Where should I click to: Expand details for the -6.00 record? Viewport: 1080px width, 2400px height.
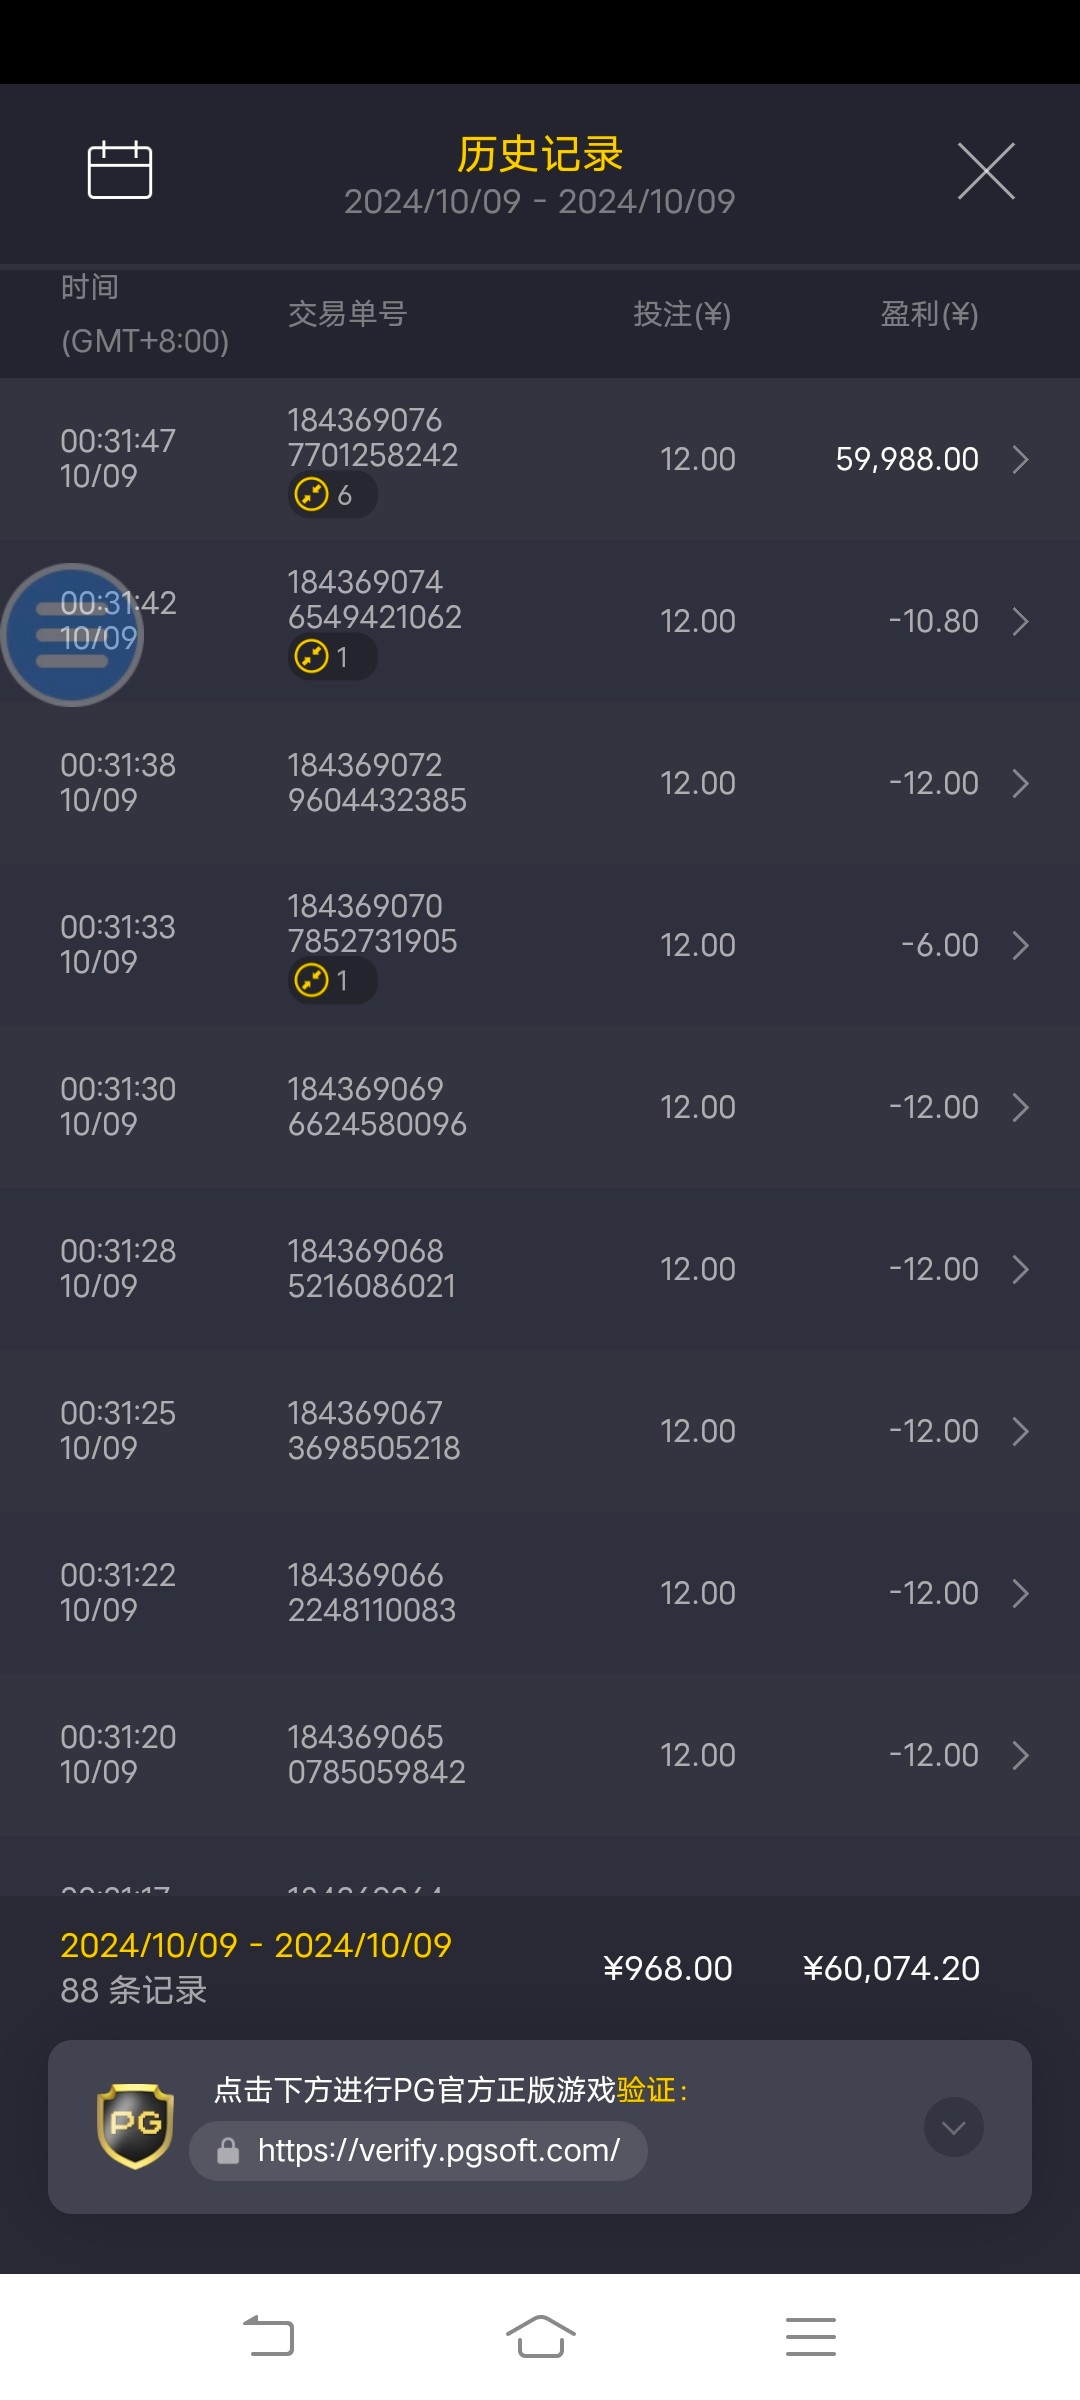coord(1020,946)
